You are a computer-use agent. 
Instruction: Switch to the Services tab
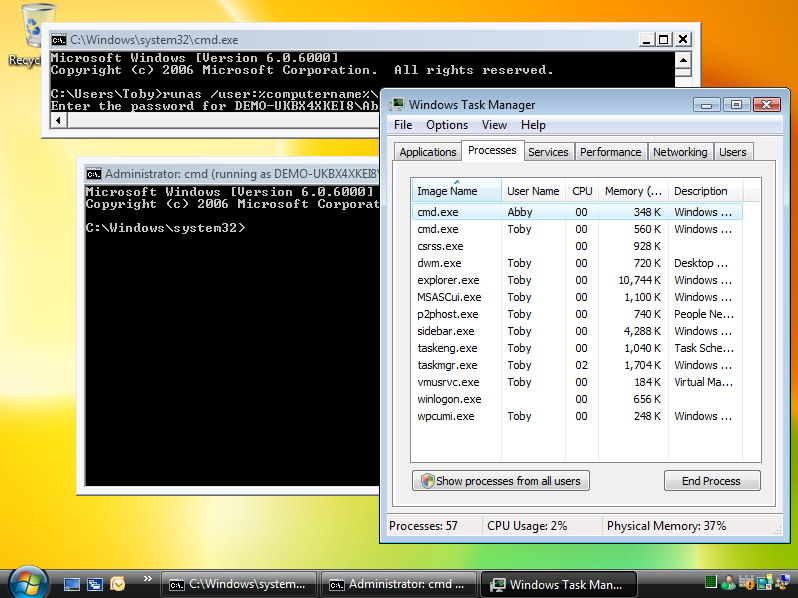(548, 152)
